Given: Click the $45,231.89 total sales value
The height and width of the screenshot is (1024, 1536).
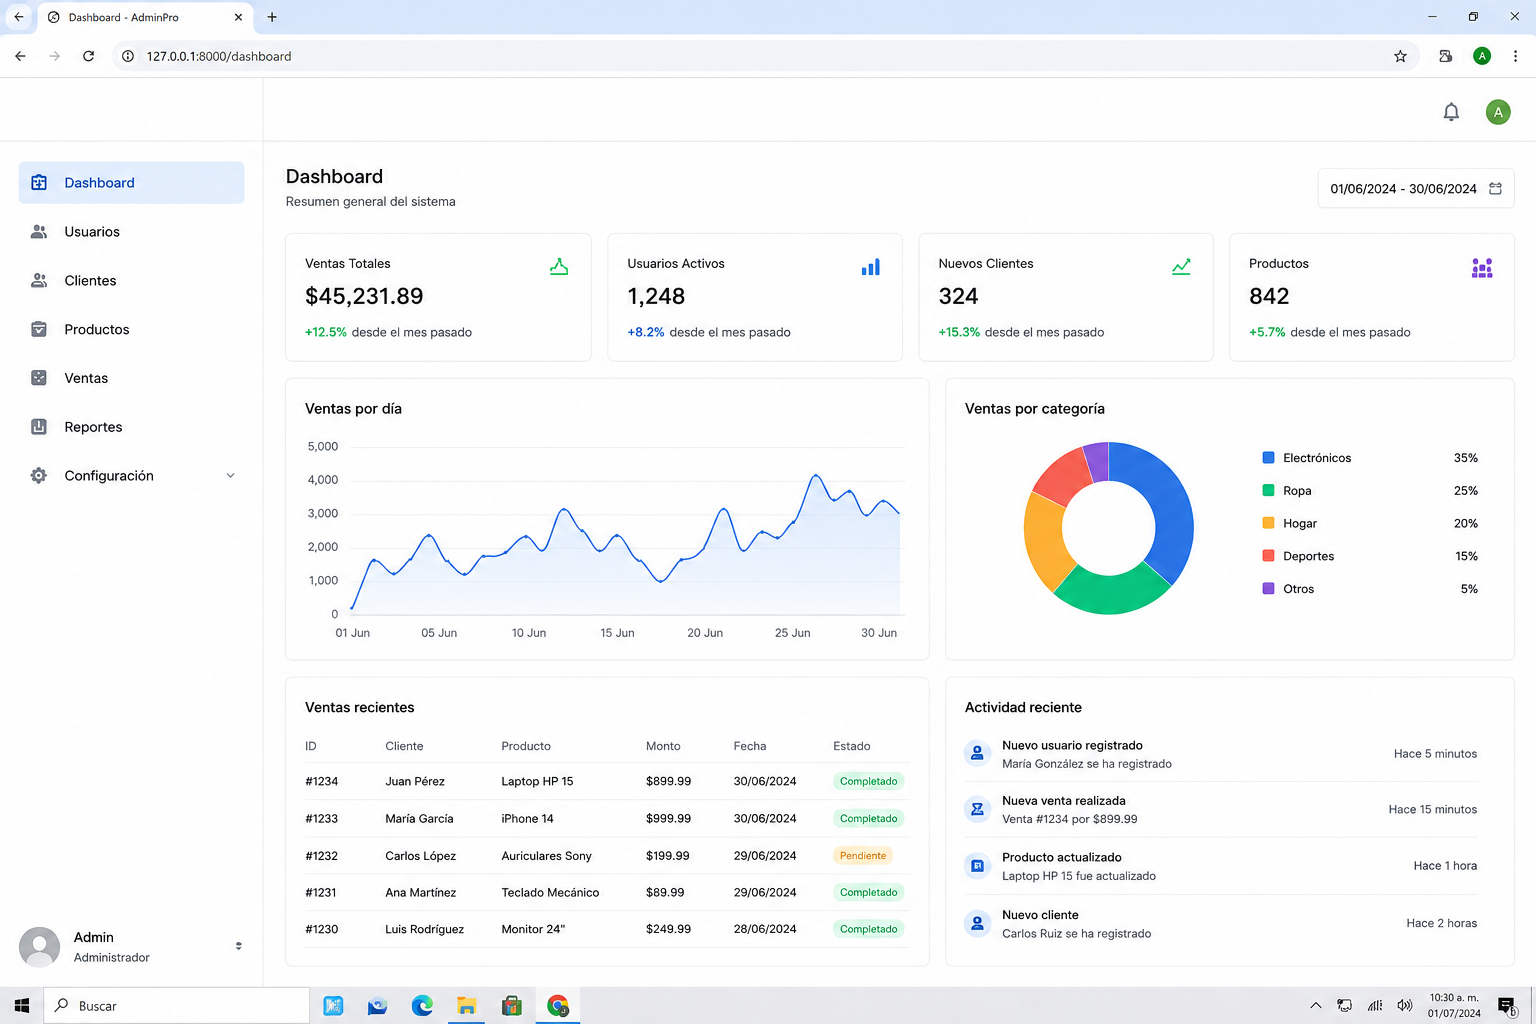Looking at the screenshot, I should [364, 296].
